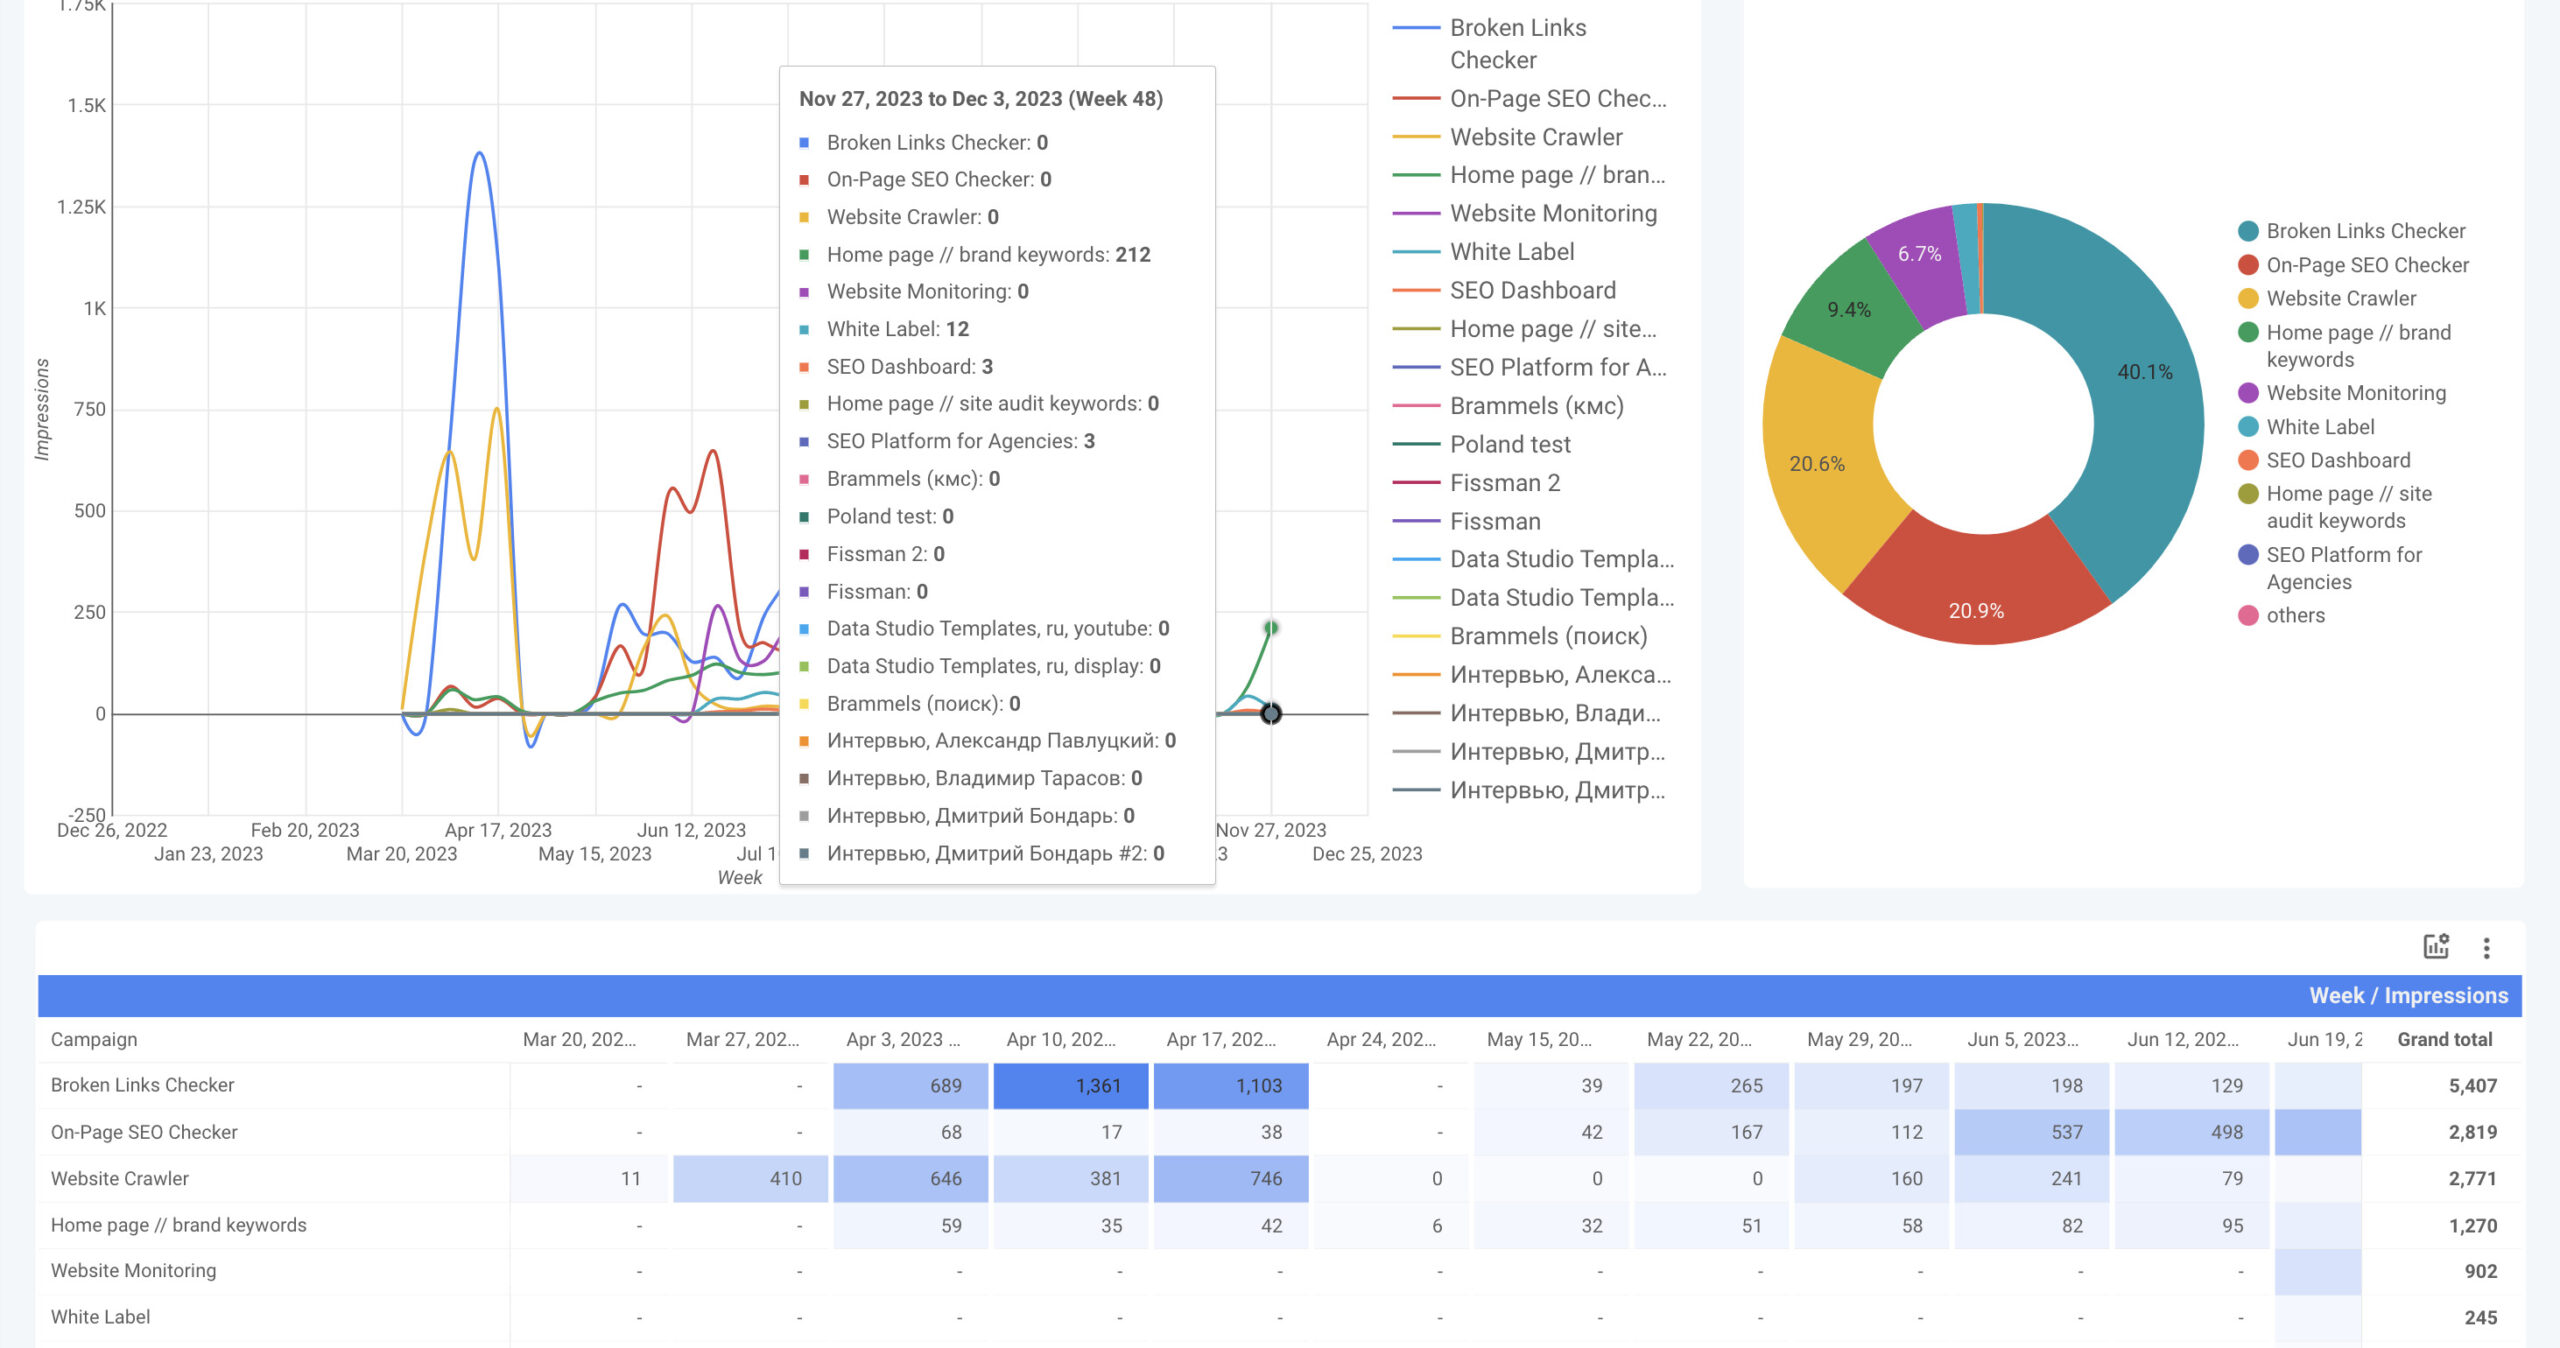Sort by the Apr 10 week column header
The image size is (2560, 1348).
[1060, 1039]
